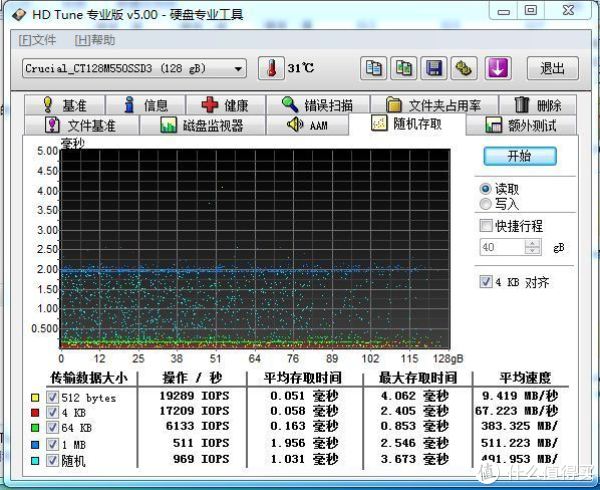Toggle the 4 KB 对齐 checkbox
Viewport: 600px width, 490px height.
[x=486, y=282]
